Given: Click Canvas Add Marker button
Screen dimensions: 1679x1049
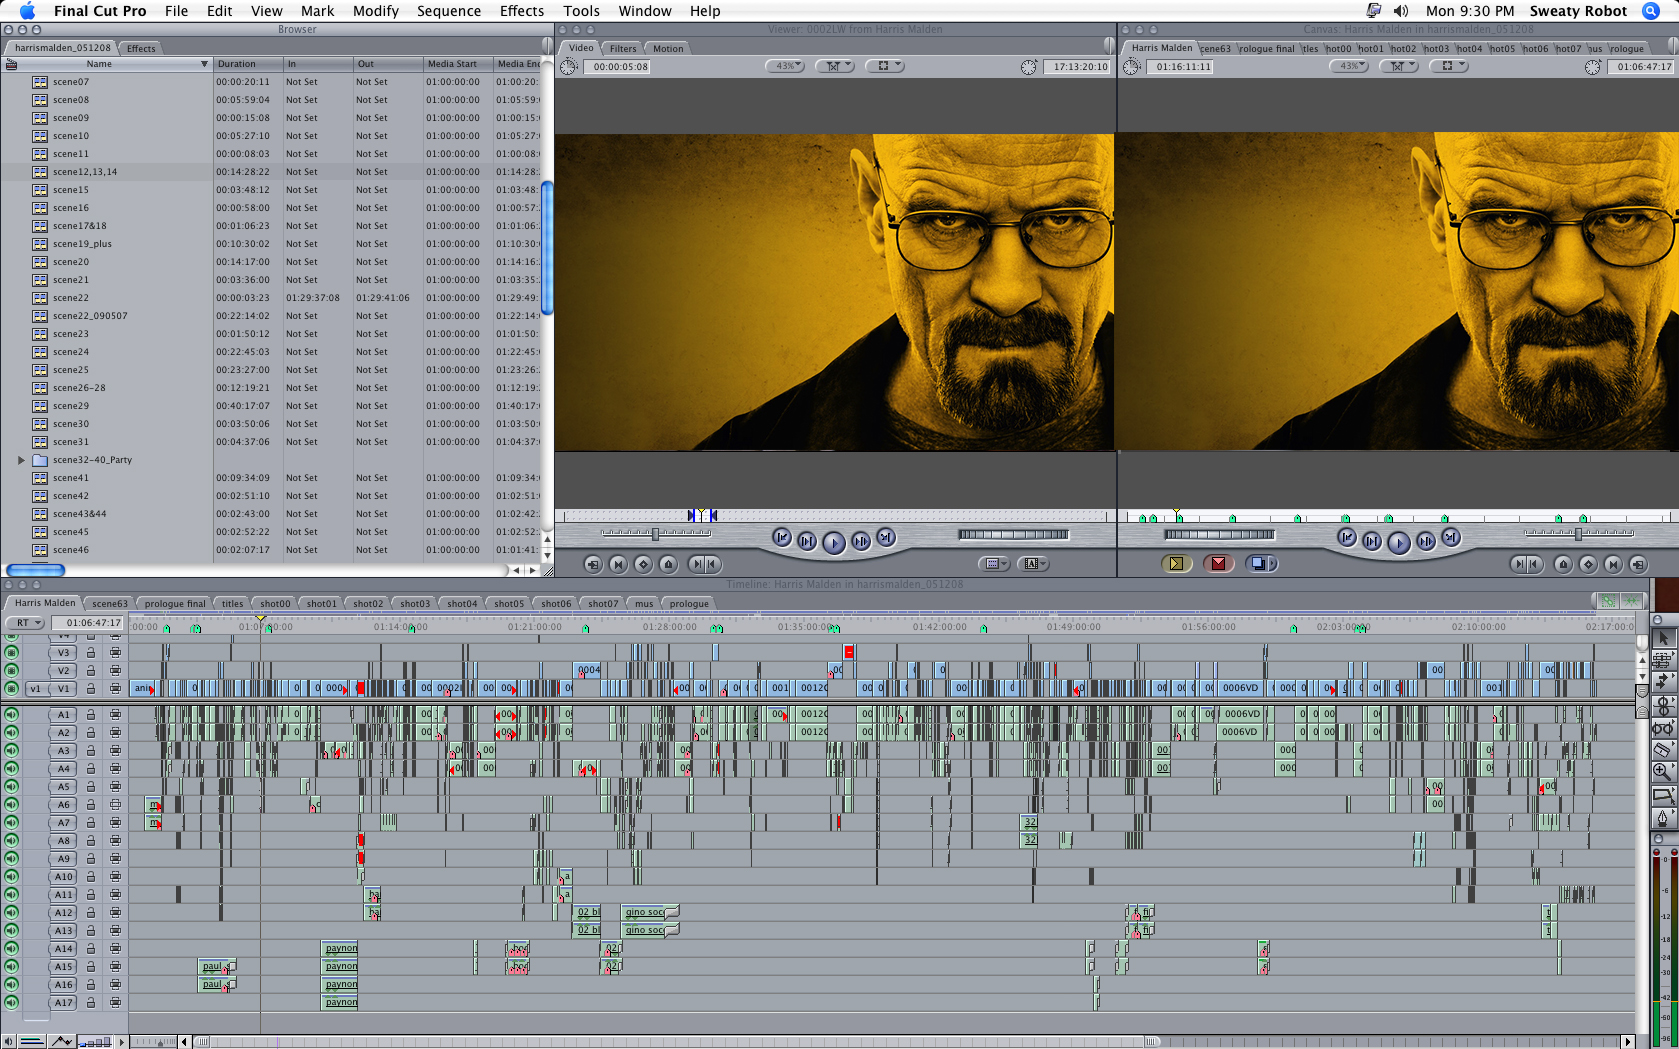Looking at the screenshot, I should 1563,564.
